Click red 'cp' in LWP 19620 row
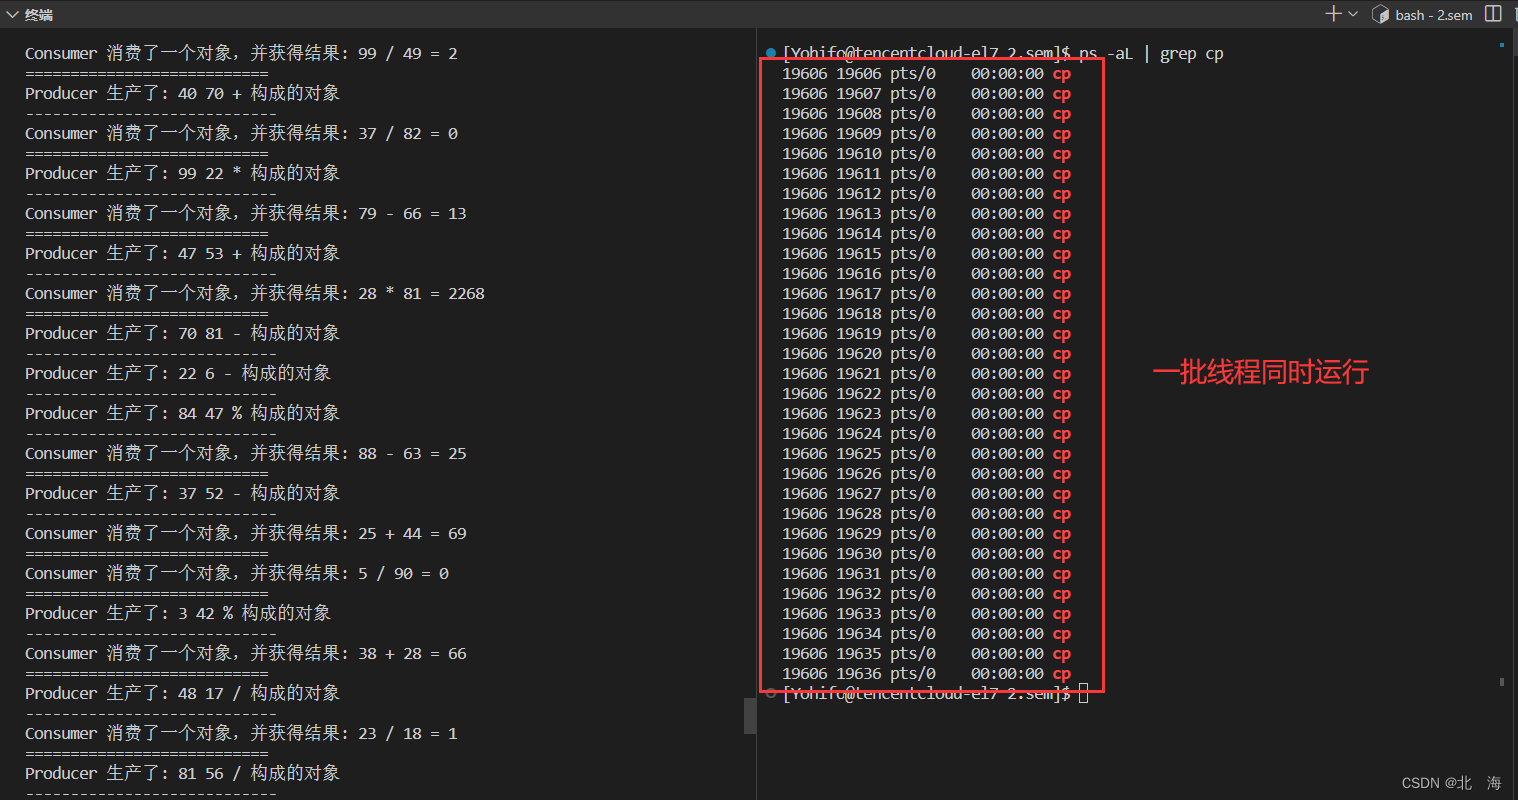This screenshot has width=1518, height=800. 1062,354
